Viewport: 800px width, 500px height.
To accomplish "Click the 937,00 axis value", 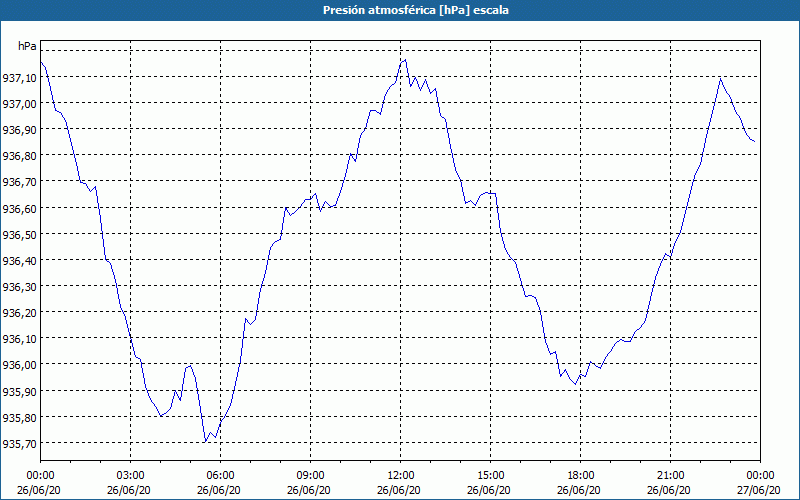I will click(19, 104).
